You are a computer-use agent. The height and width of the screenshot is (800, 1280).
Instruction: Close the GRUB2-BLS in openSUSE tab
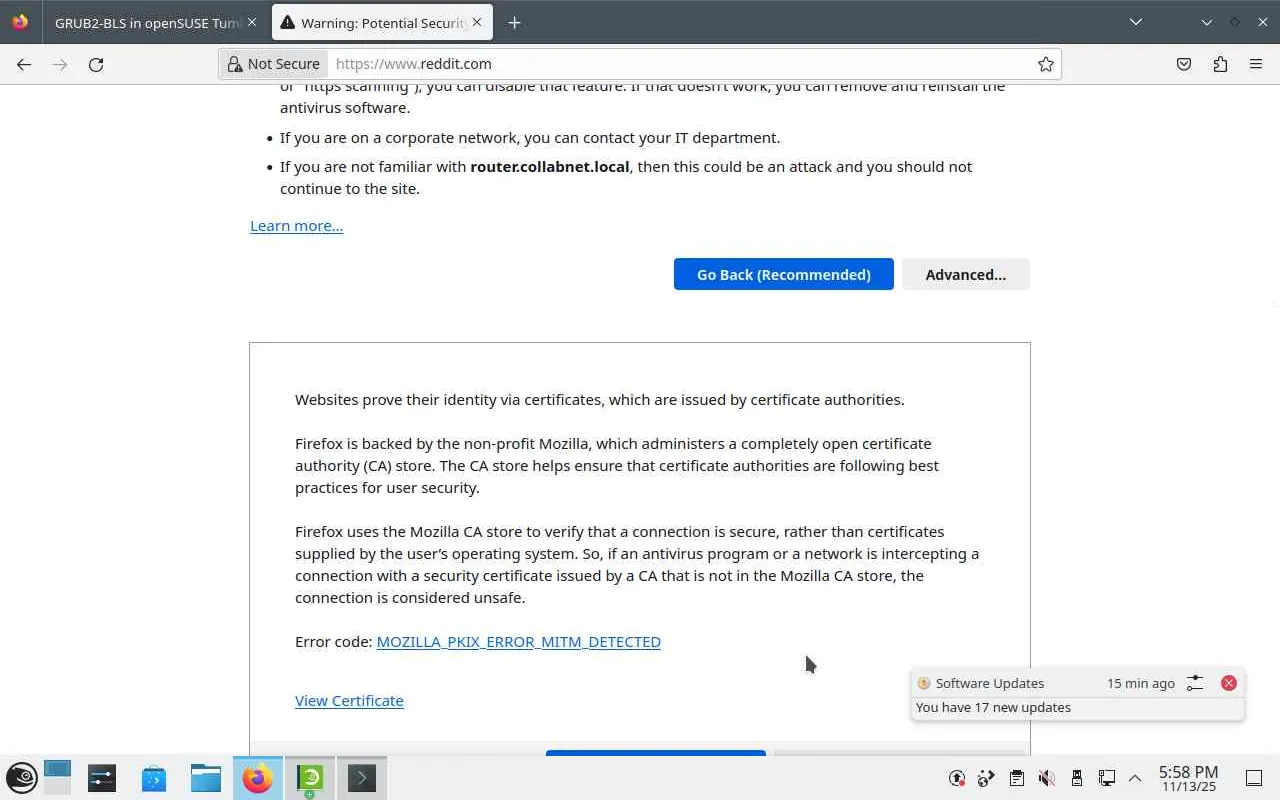[x=251, y=22]
